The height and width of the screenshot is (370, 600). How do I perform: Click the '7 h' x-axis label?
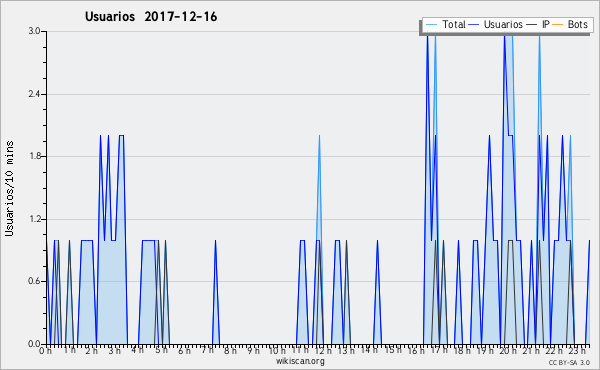(207, 350)
